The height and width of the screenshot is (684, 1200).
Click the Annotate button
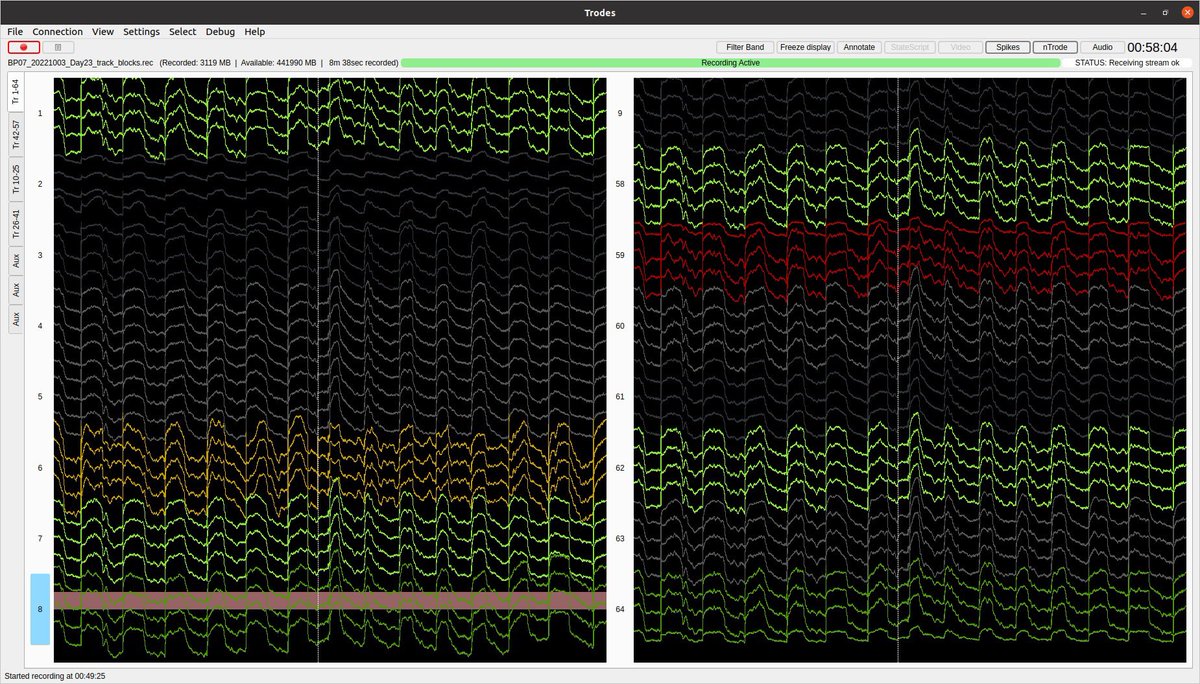[x=859, y=46]
